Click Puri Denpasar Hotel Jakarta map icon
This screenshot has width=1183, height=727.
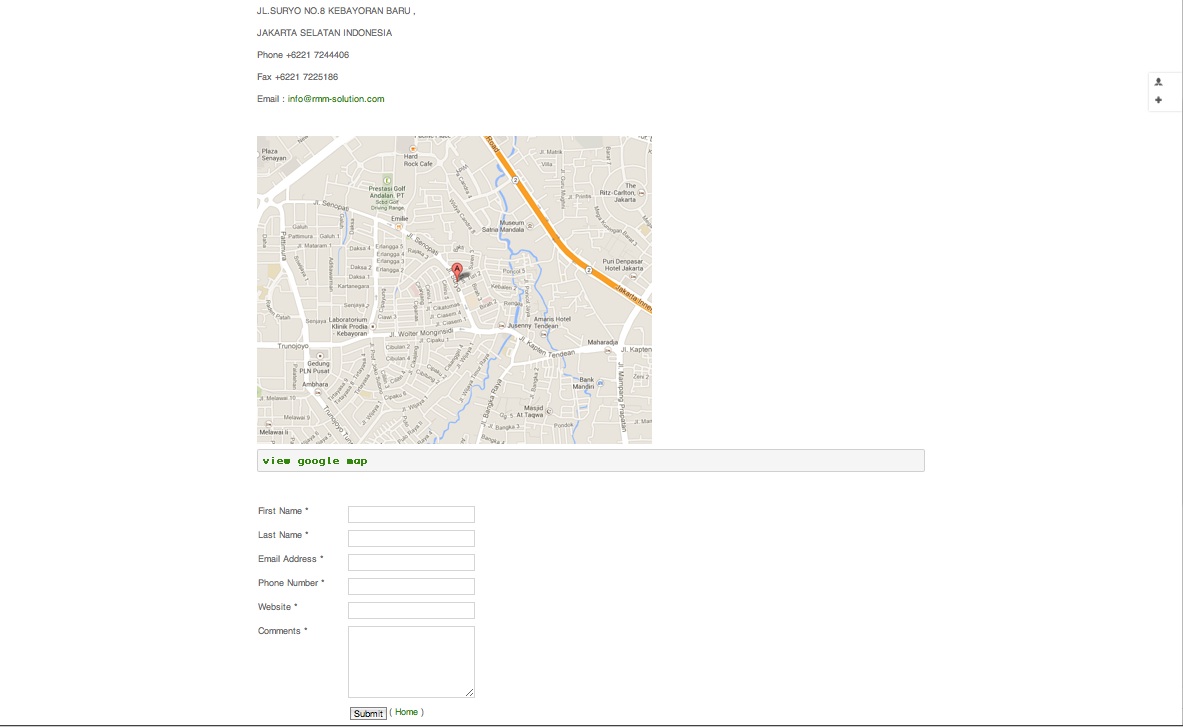(x=633, y=276)
